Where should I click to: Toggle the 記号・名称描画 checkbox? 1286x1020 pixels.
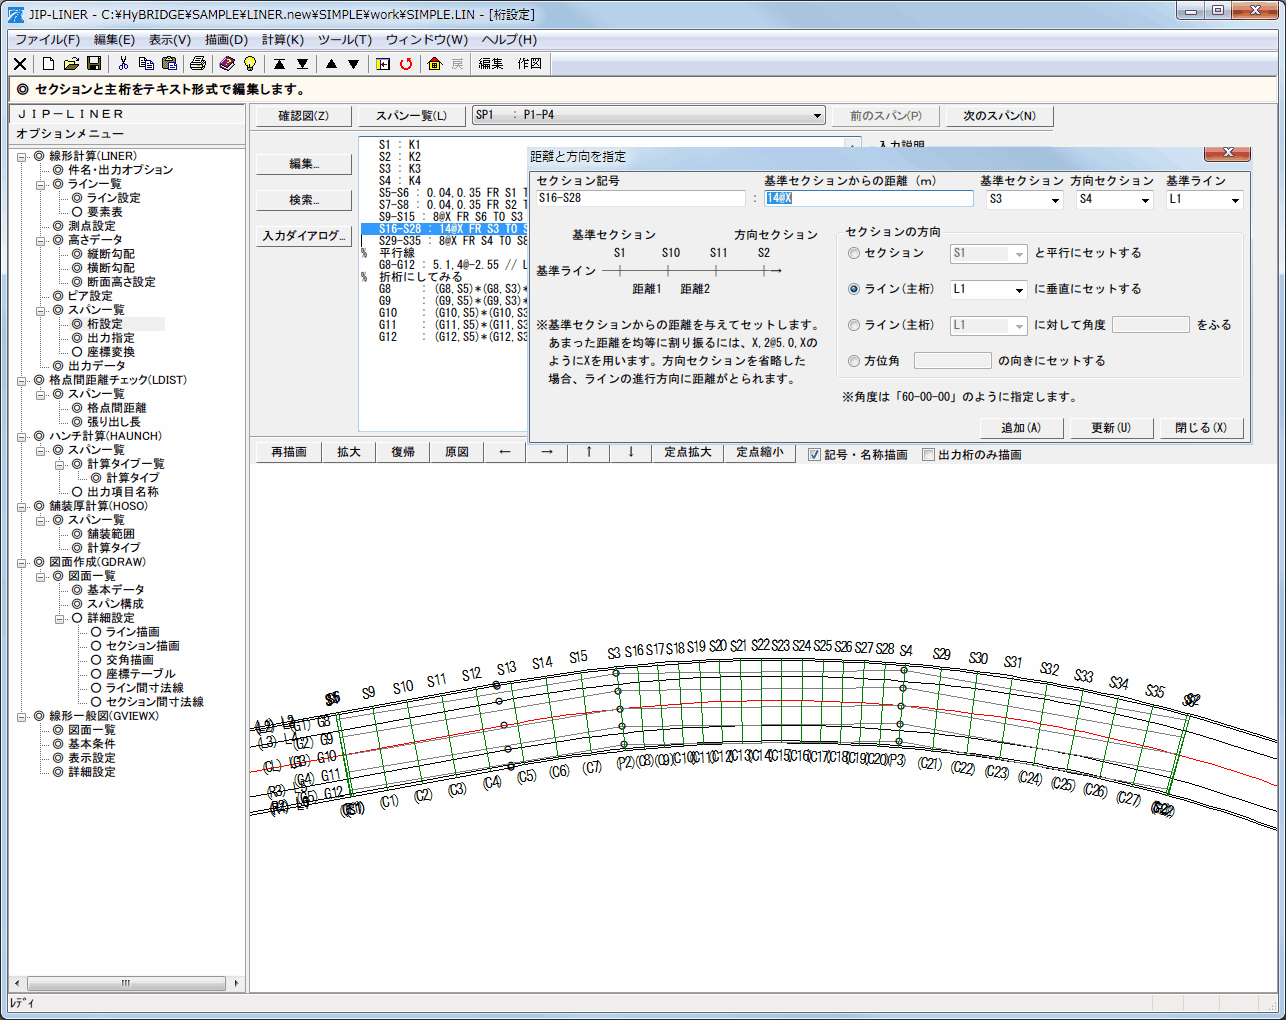point(815,455)
